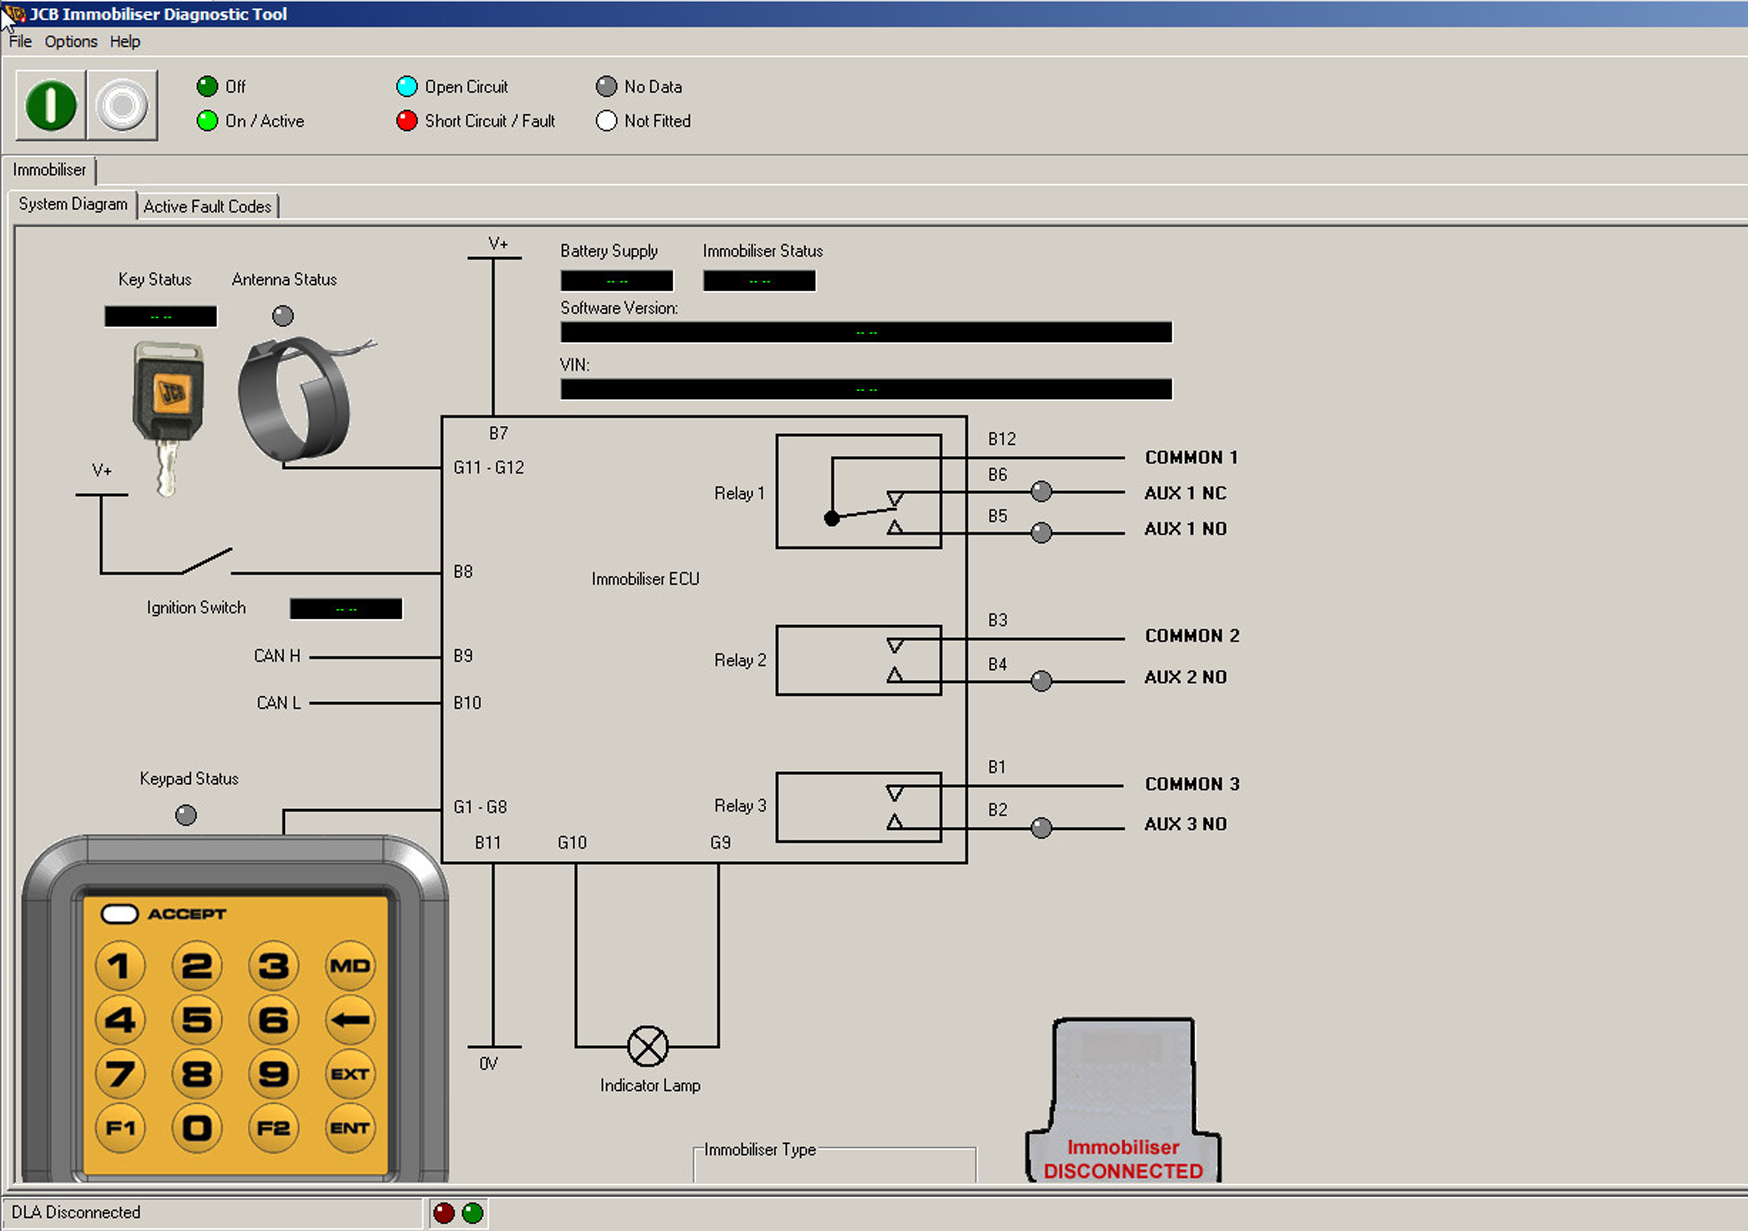
Task: Click the Indicator Lamp symbol
Action: (647, 1046)
